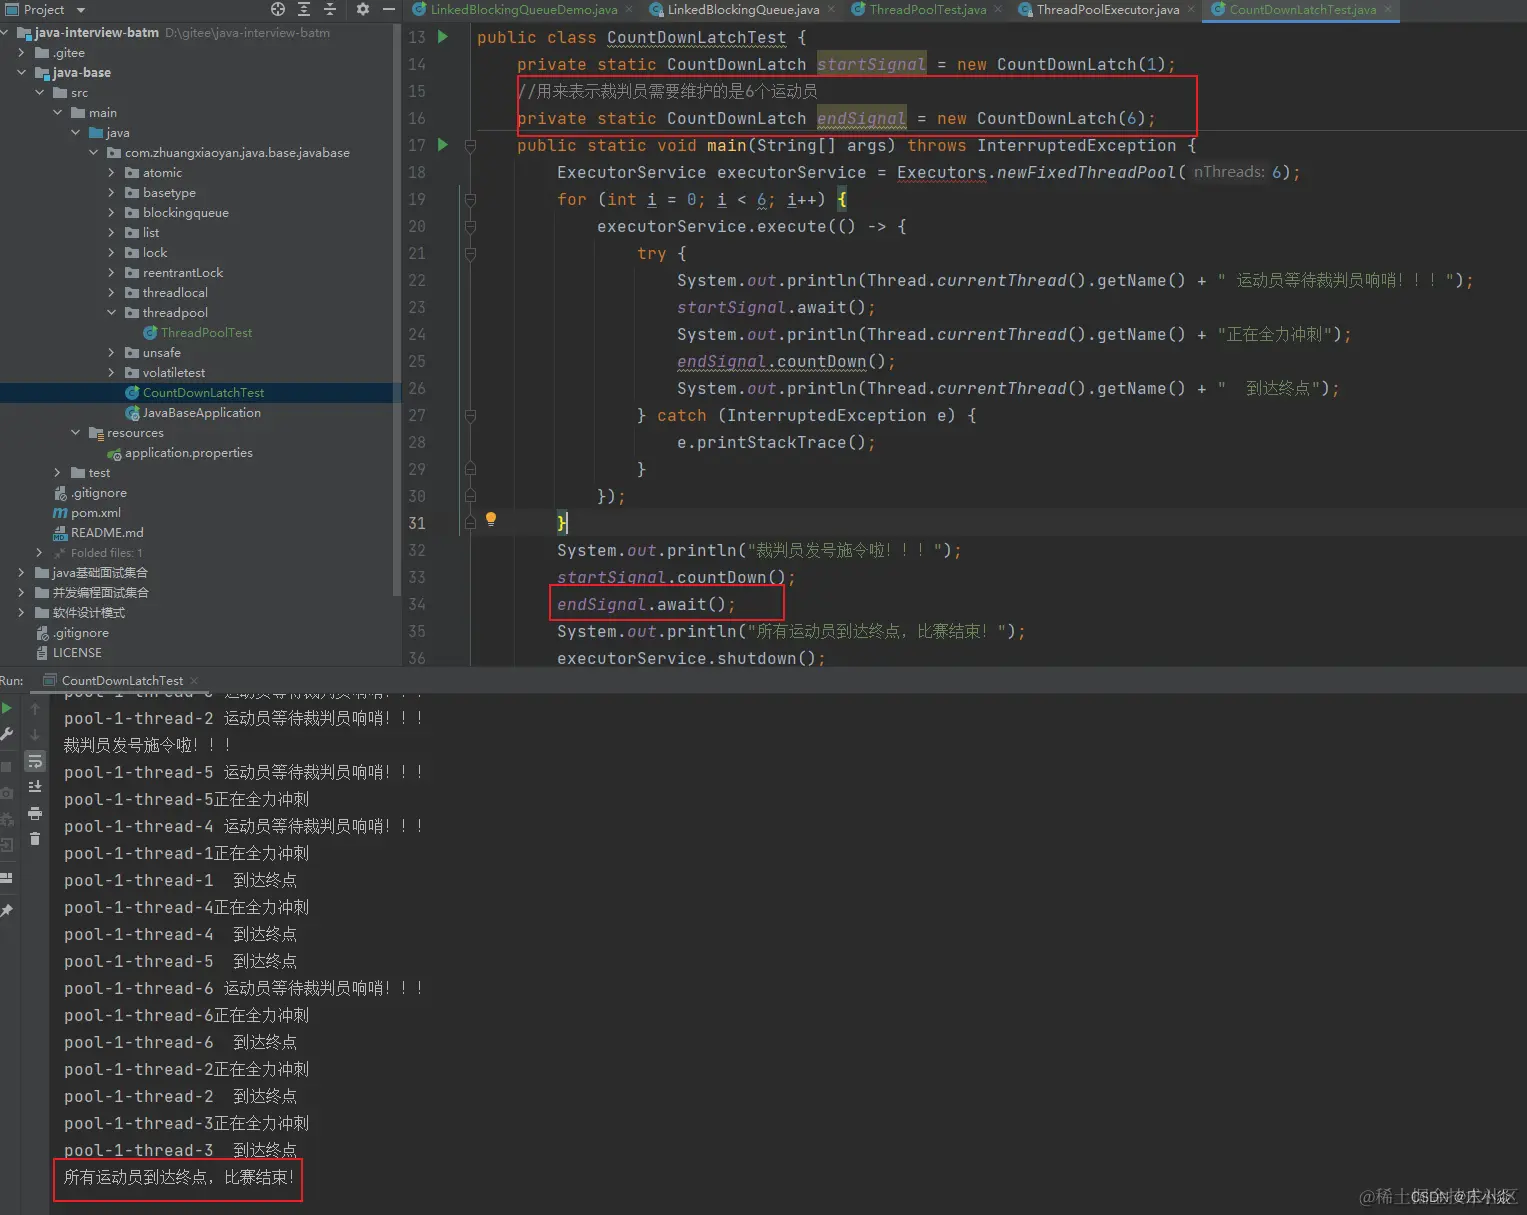This screenshot has width=1527, height=1215.
Task: Expand the 软件设计模式 folder
Action: pos(21,613)
